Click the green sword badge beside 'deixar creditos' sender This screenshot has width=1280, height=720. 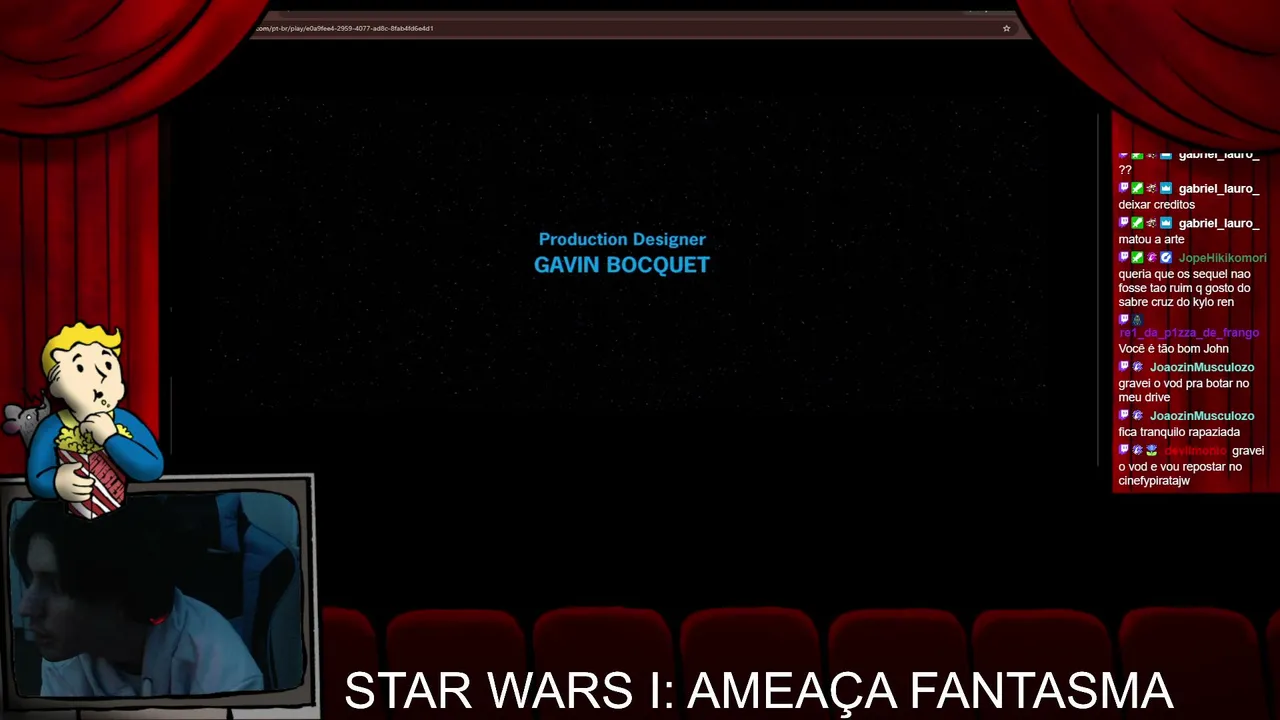coord(1137,188)
